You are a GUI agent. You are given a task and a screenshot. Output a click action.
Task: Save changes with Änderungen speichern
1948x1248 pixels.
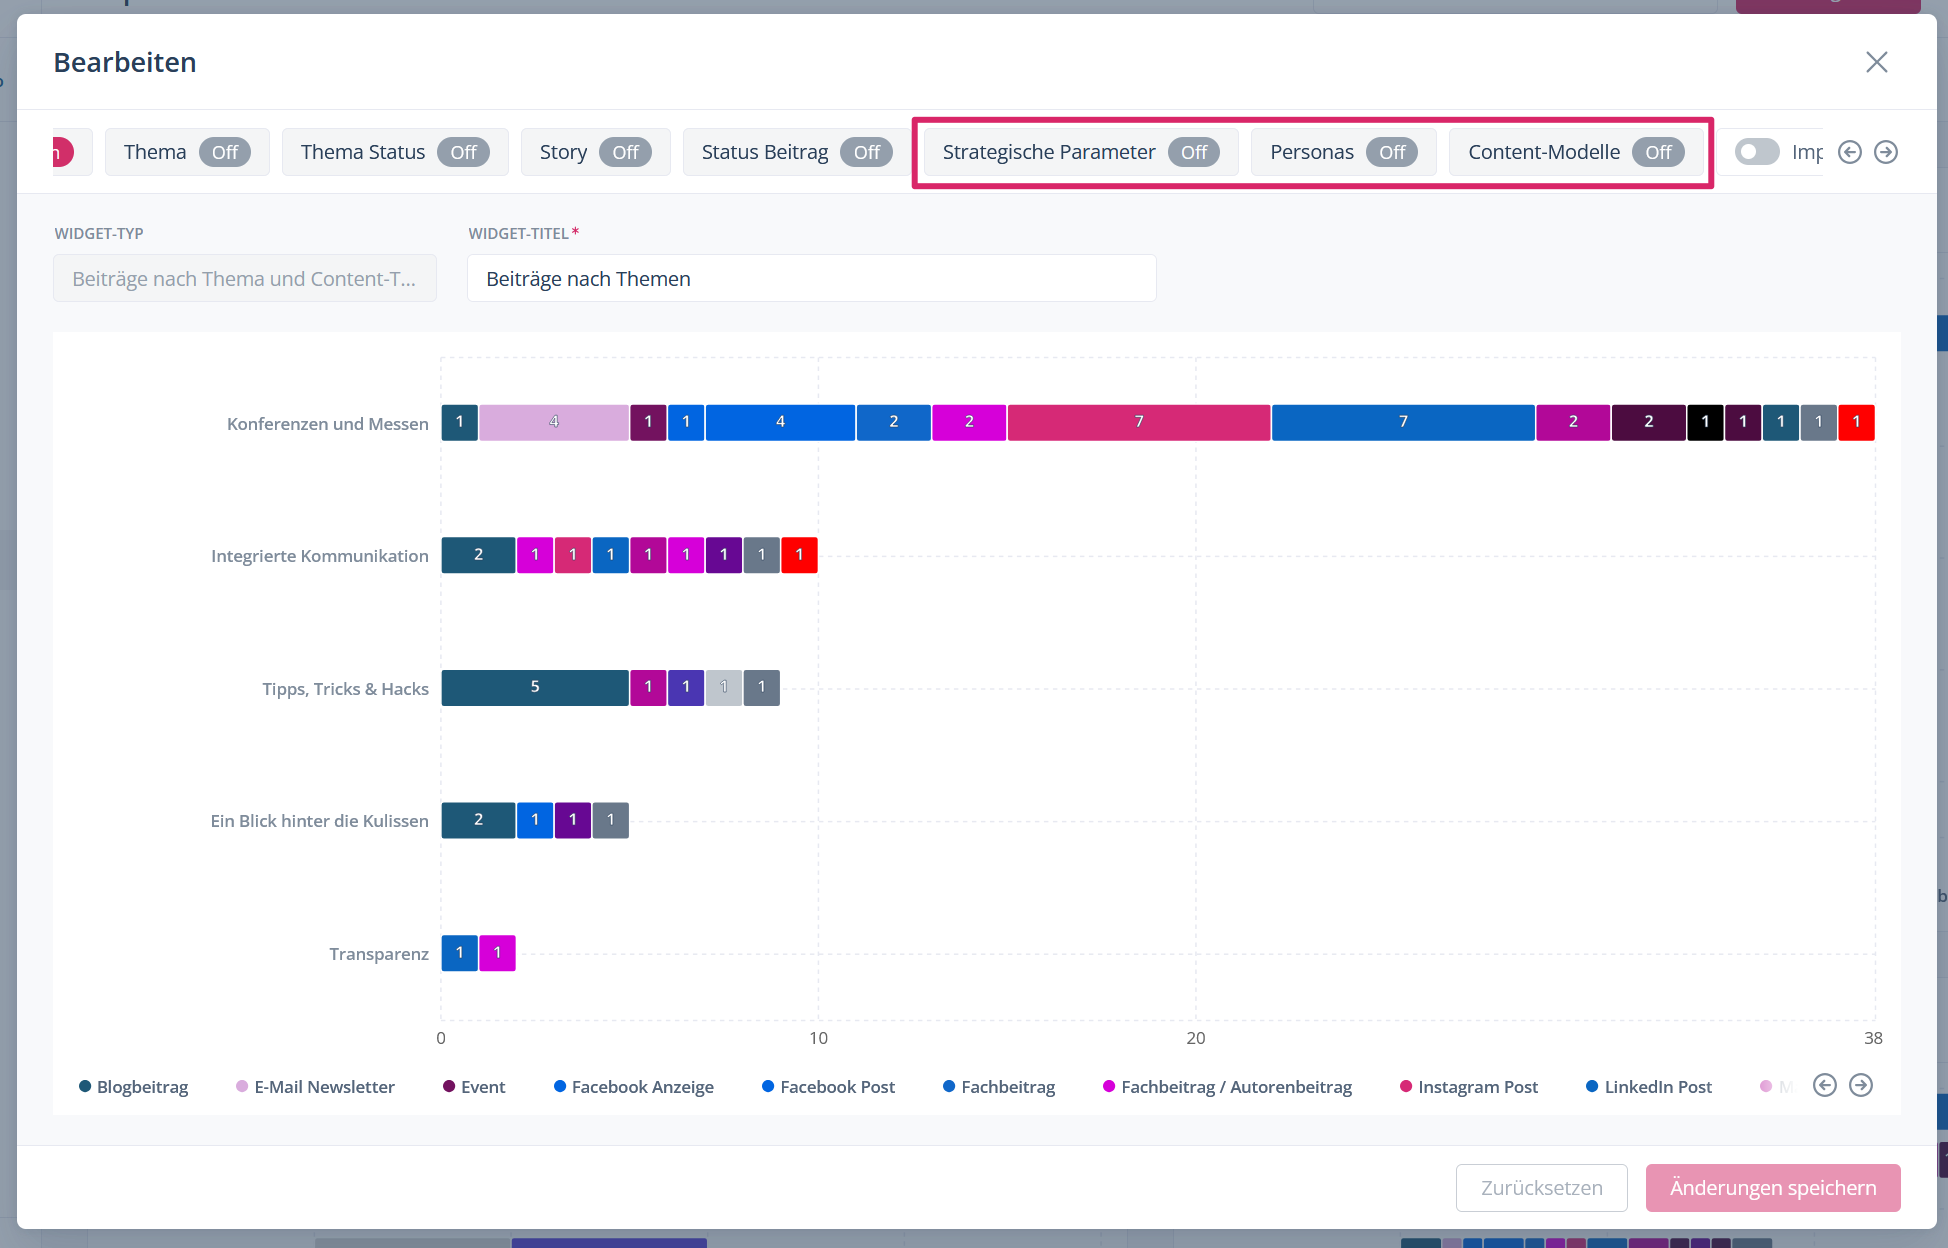pos(1772,1188)
